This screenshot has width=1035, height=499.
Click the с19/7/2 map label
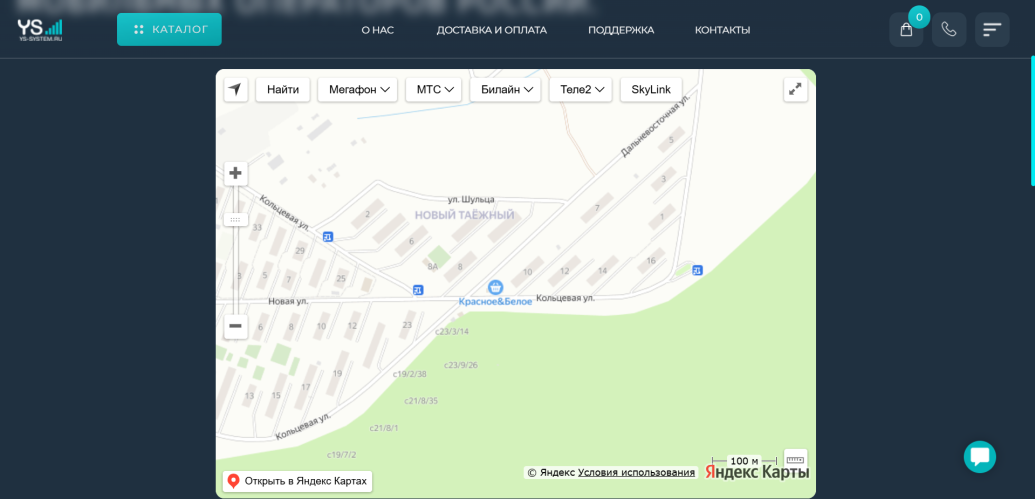pos(342,455)
